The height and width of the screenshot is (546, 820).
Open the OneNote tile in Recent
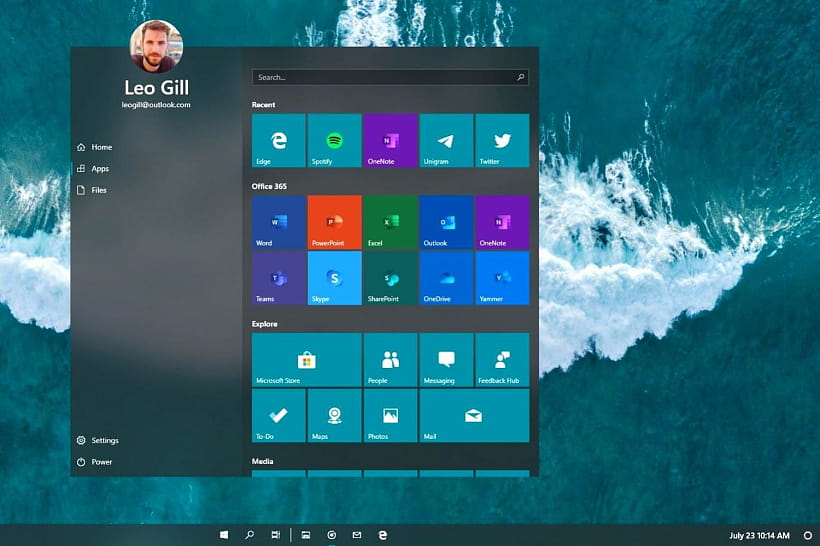click(391, 141)
